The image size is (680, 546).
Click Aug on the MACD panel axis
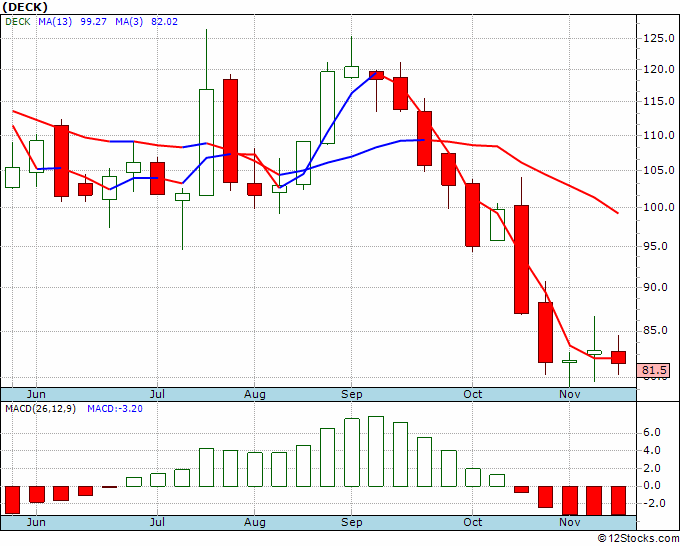coord(255,522)
